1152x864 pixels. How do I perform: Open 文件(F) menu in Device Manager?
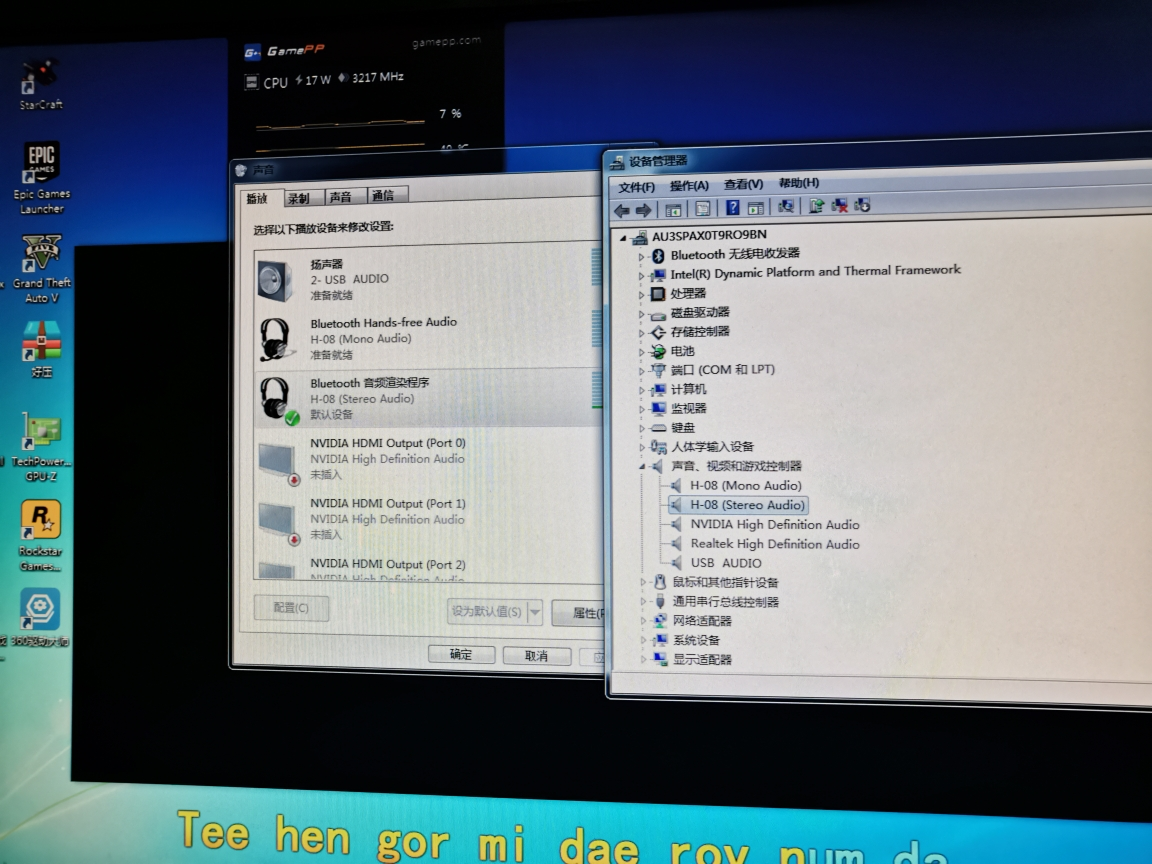636,187
